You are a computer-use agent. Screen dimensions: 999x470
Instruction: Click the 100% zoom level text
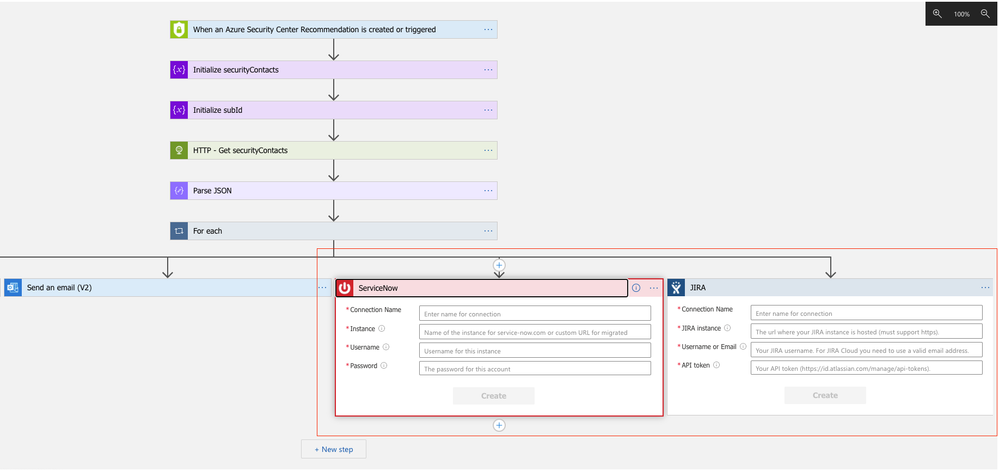point(961,14)
